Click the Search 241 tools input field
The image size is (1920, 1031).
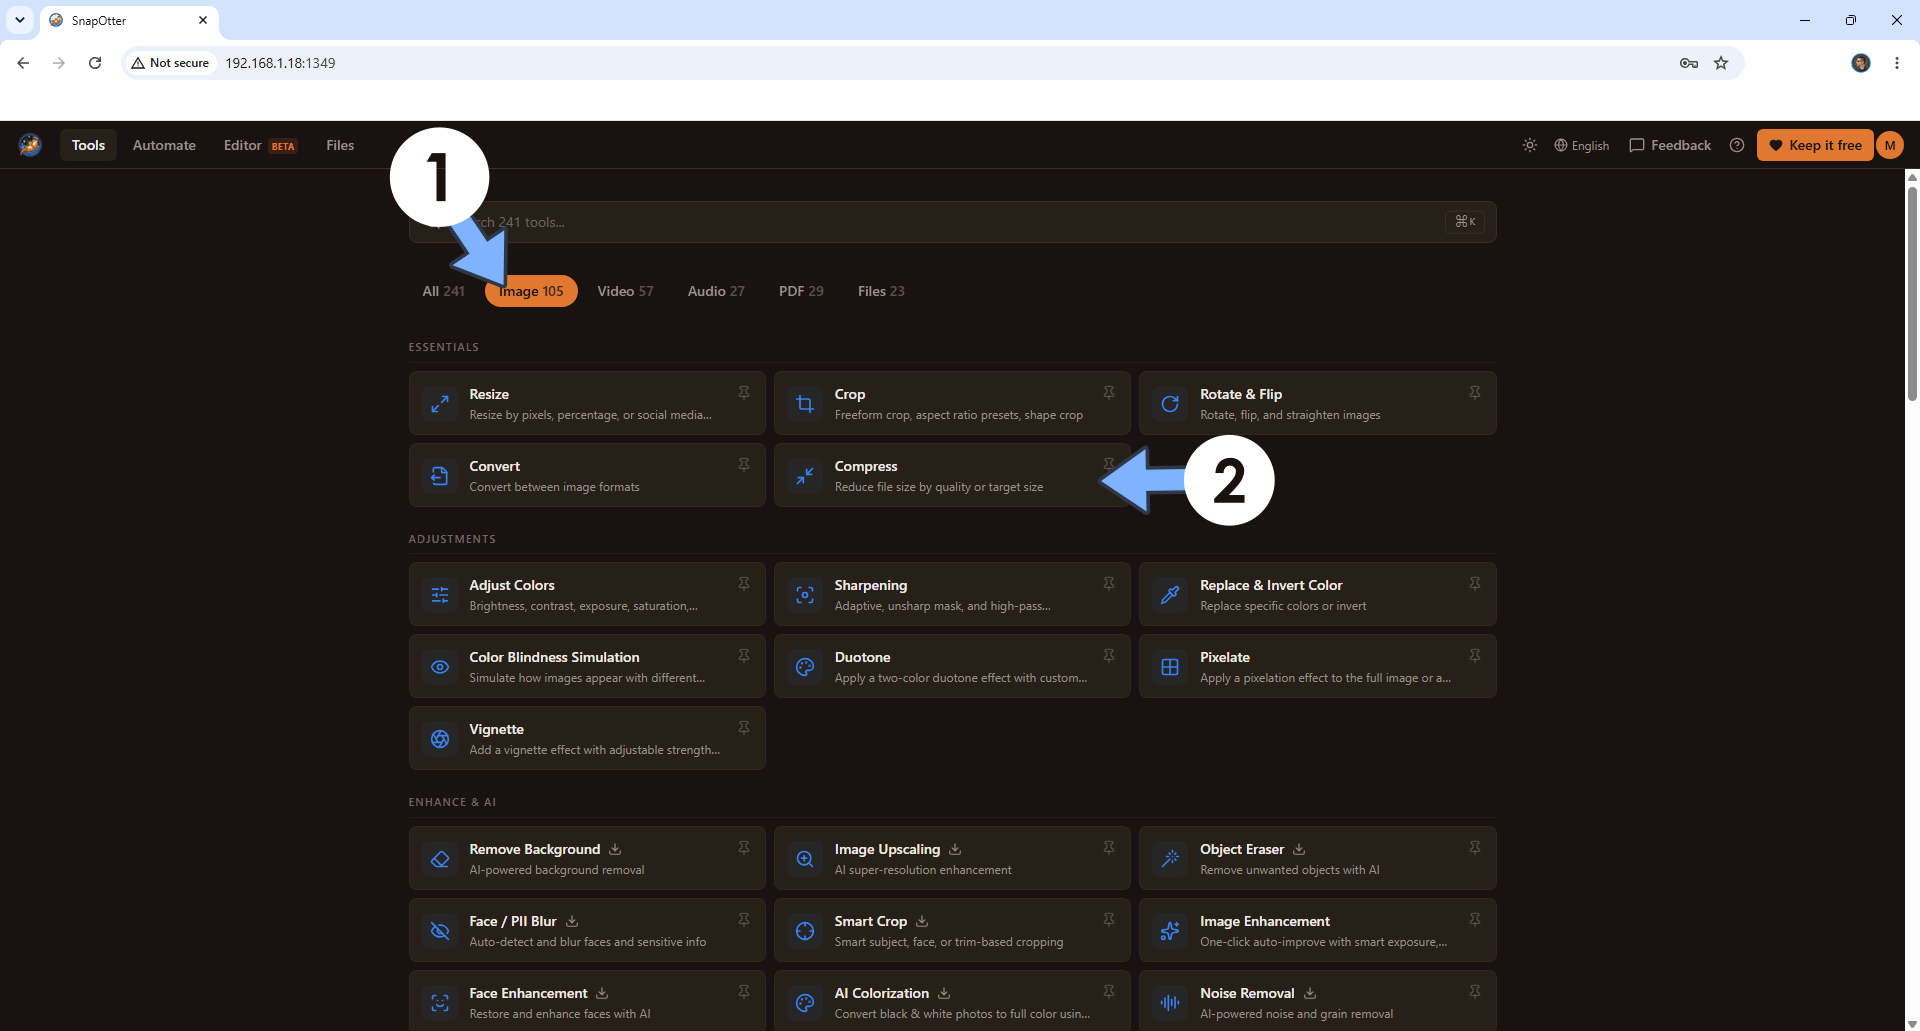(952, 222)
